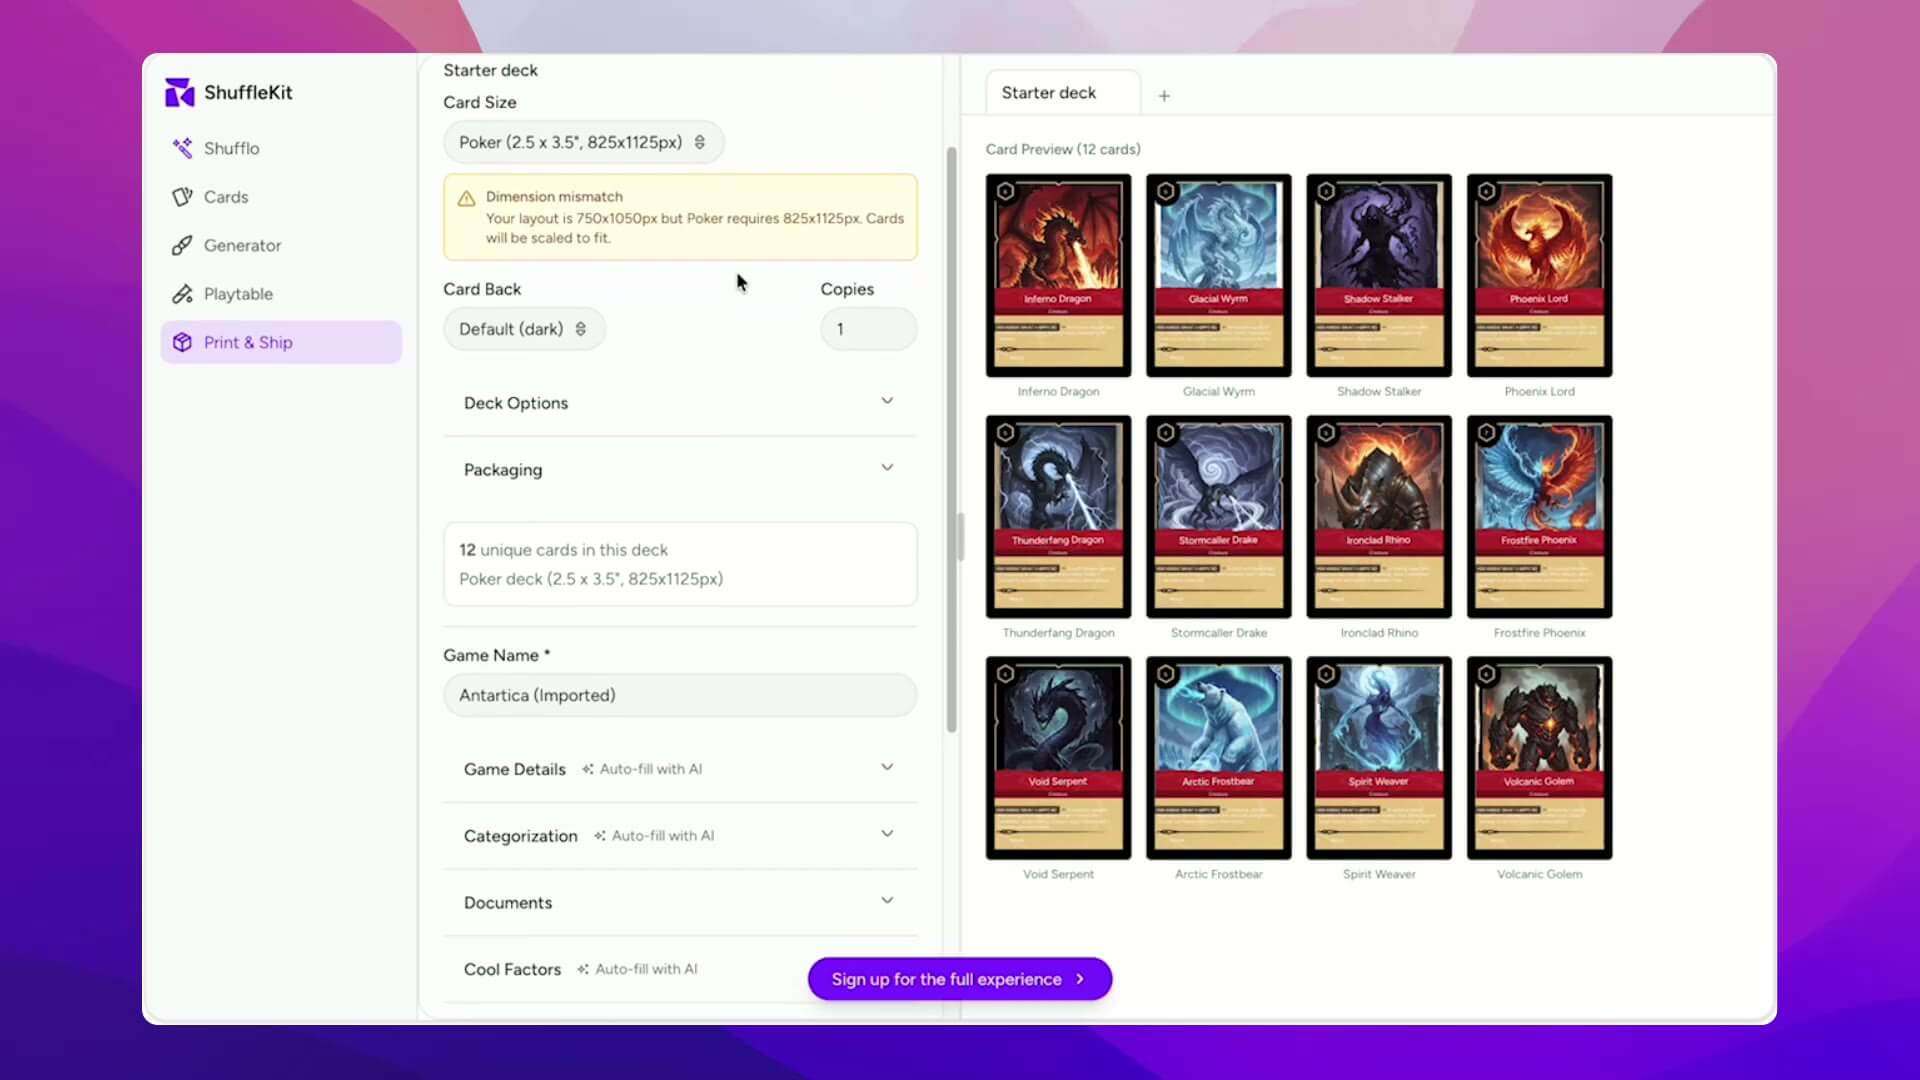Click hexagon badge on Arctic Frostbear card
This screenshot has height=1080, width=1920.
(1165, 674)
